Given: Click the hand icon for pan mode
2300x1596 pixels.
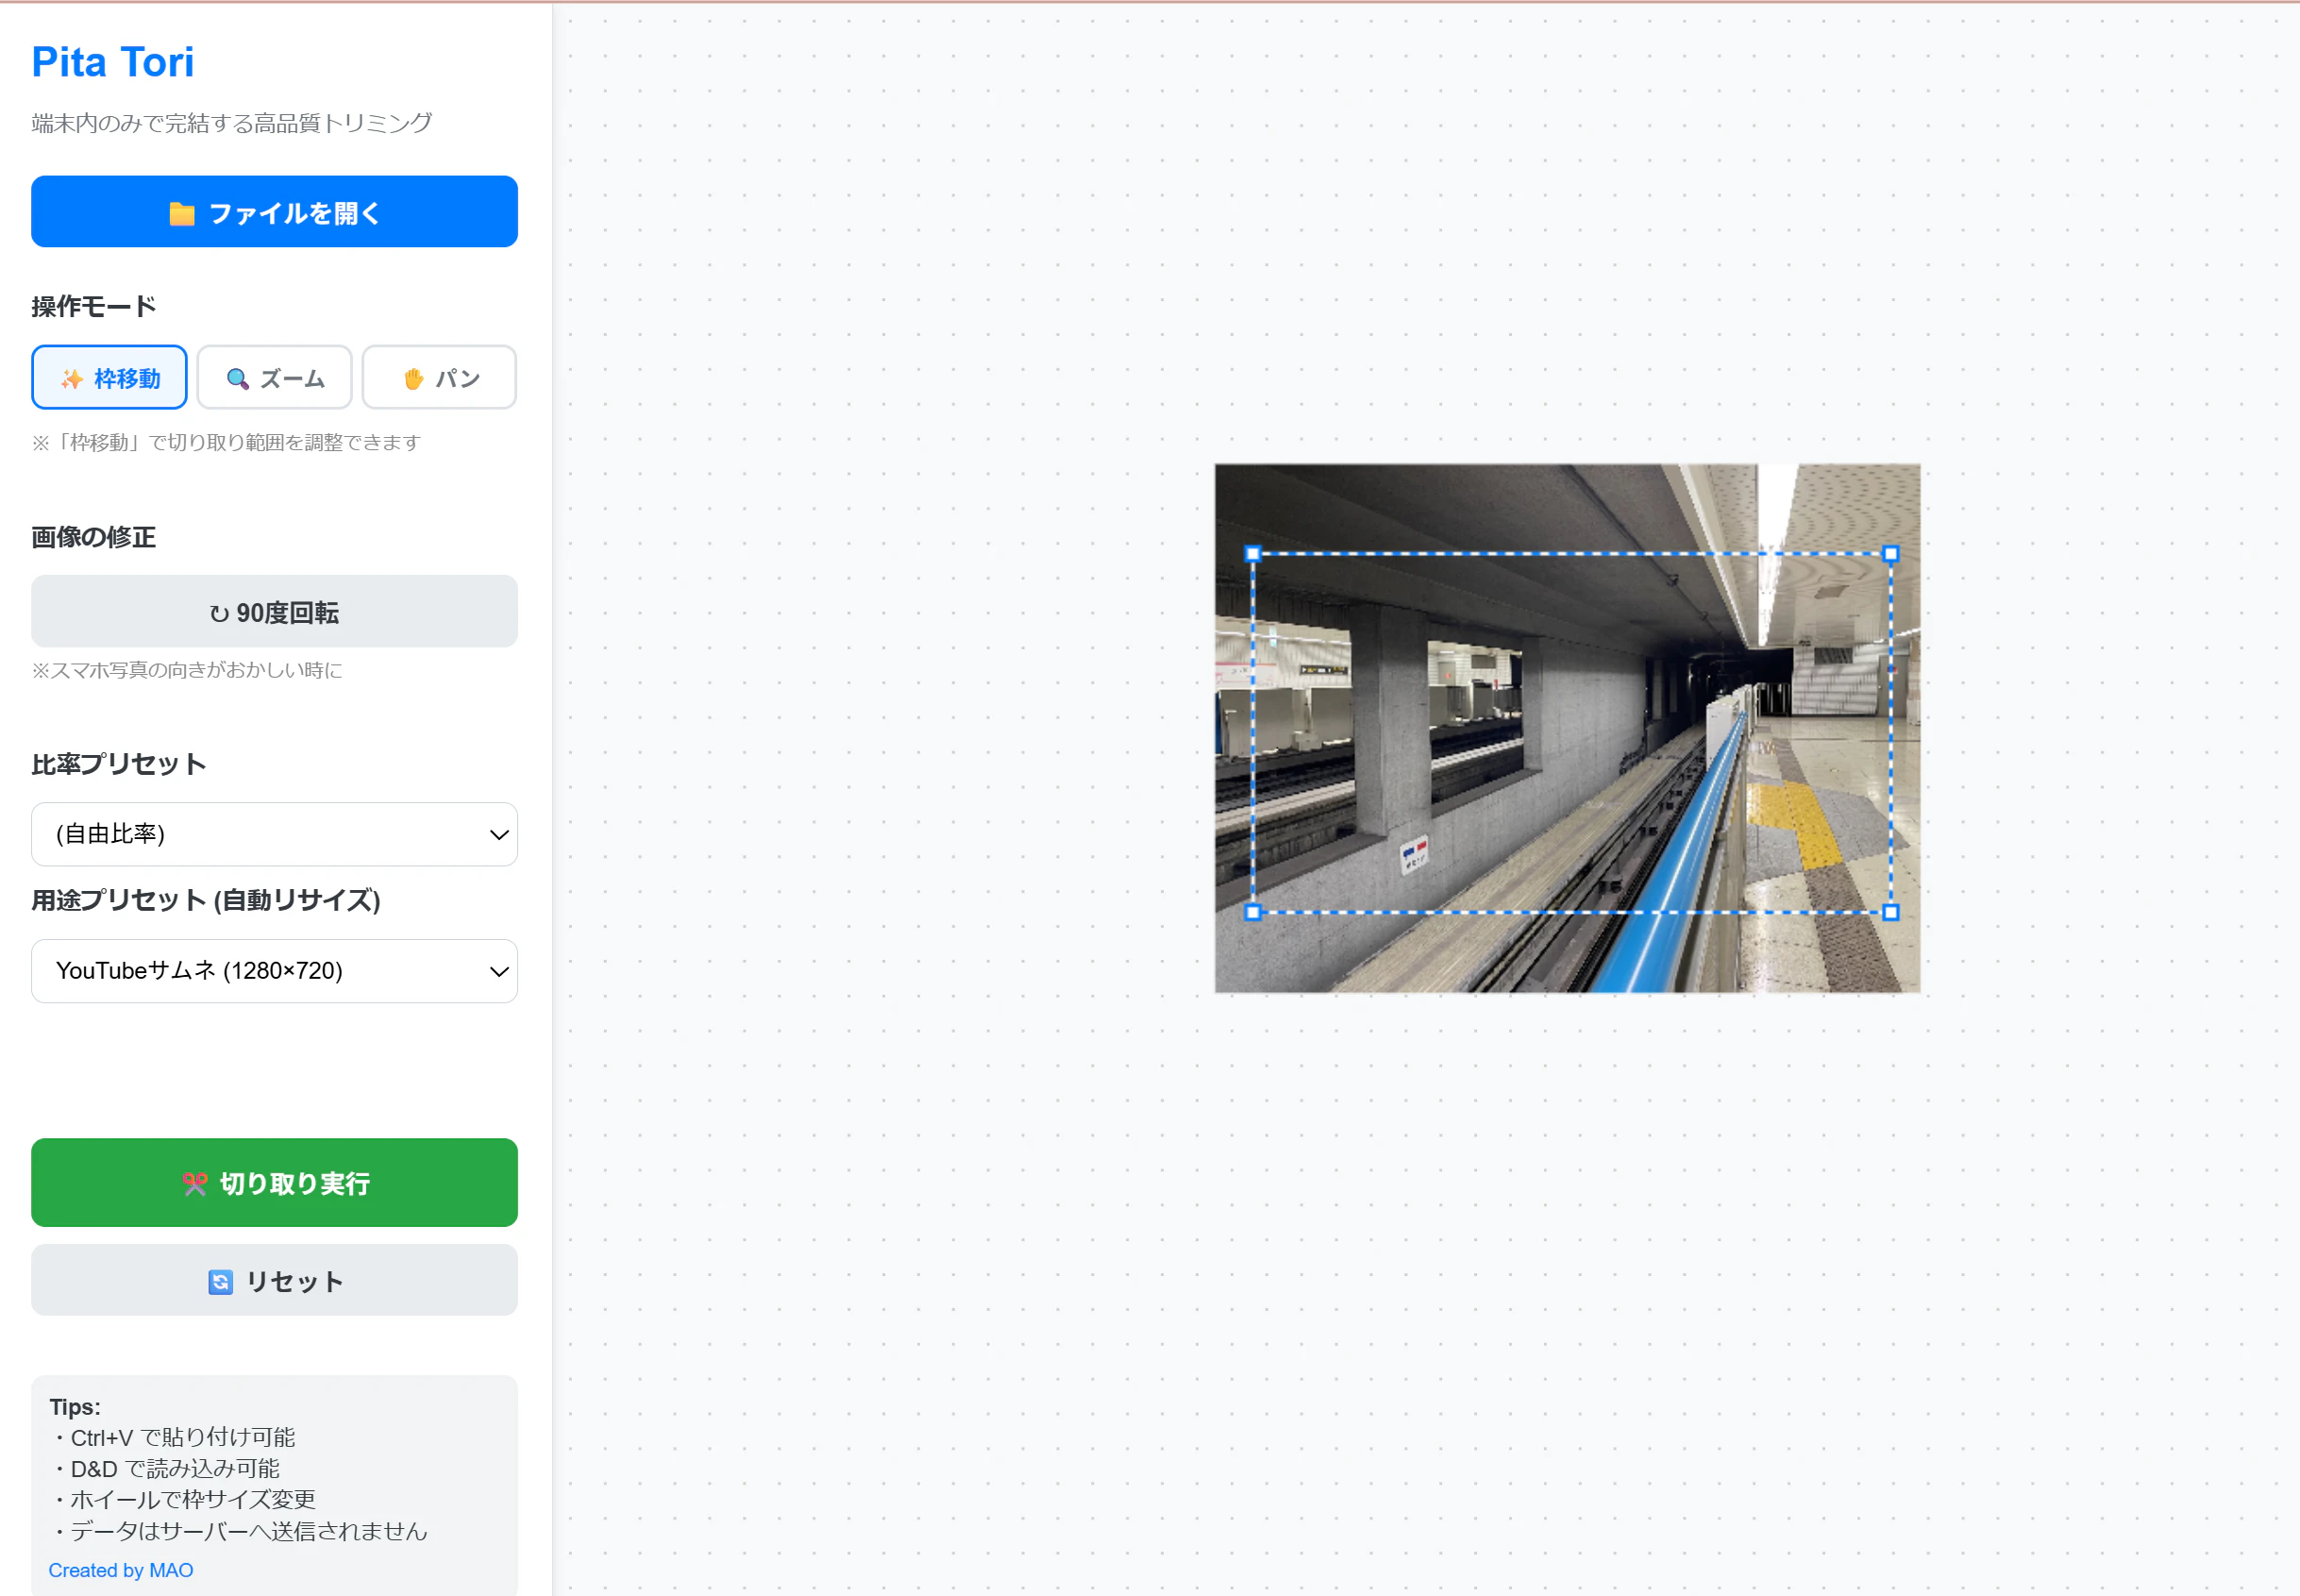Looking at the screenshot, I should (413, 378).
